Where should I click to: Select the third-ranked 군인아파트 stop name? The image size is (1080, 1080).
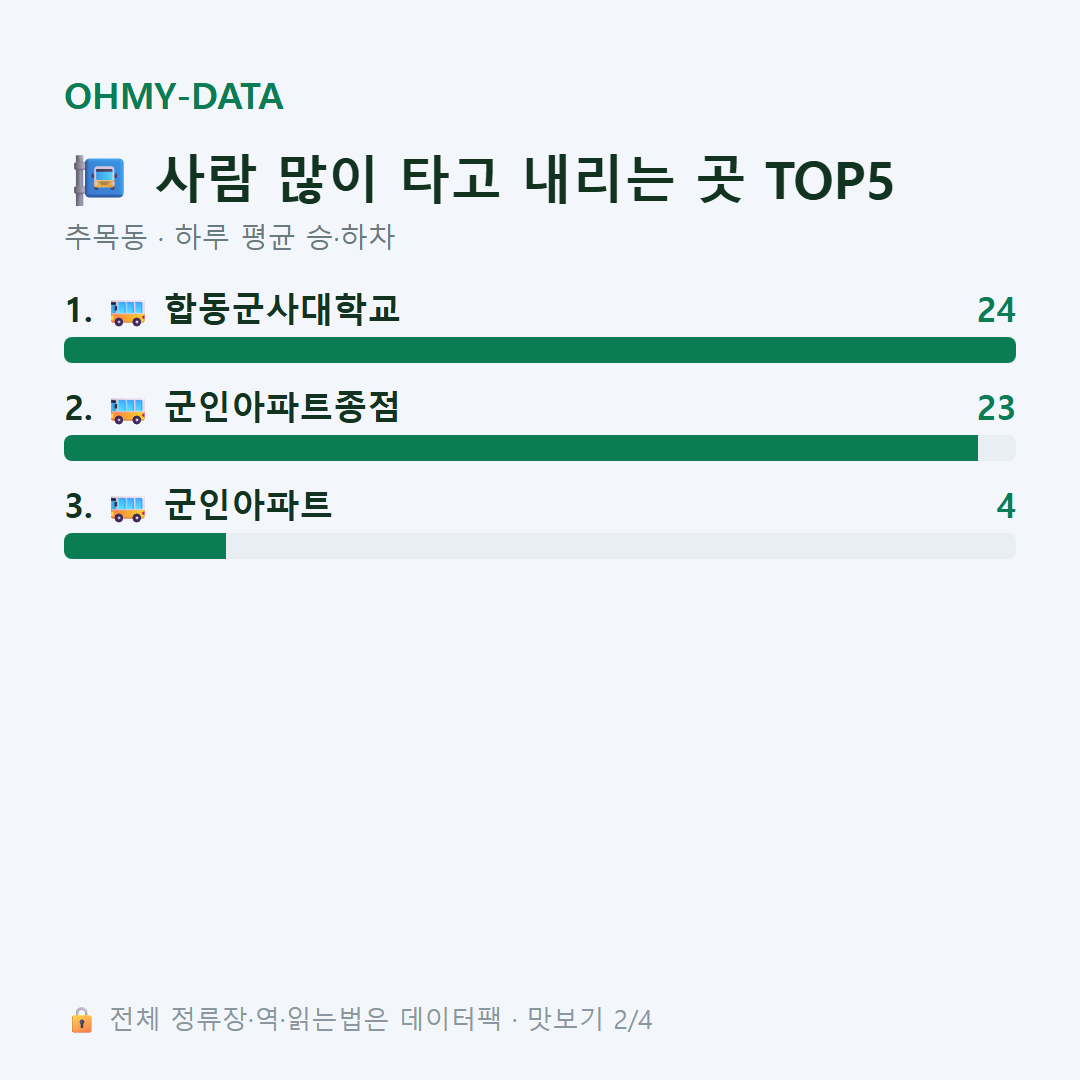pos(248,505)
